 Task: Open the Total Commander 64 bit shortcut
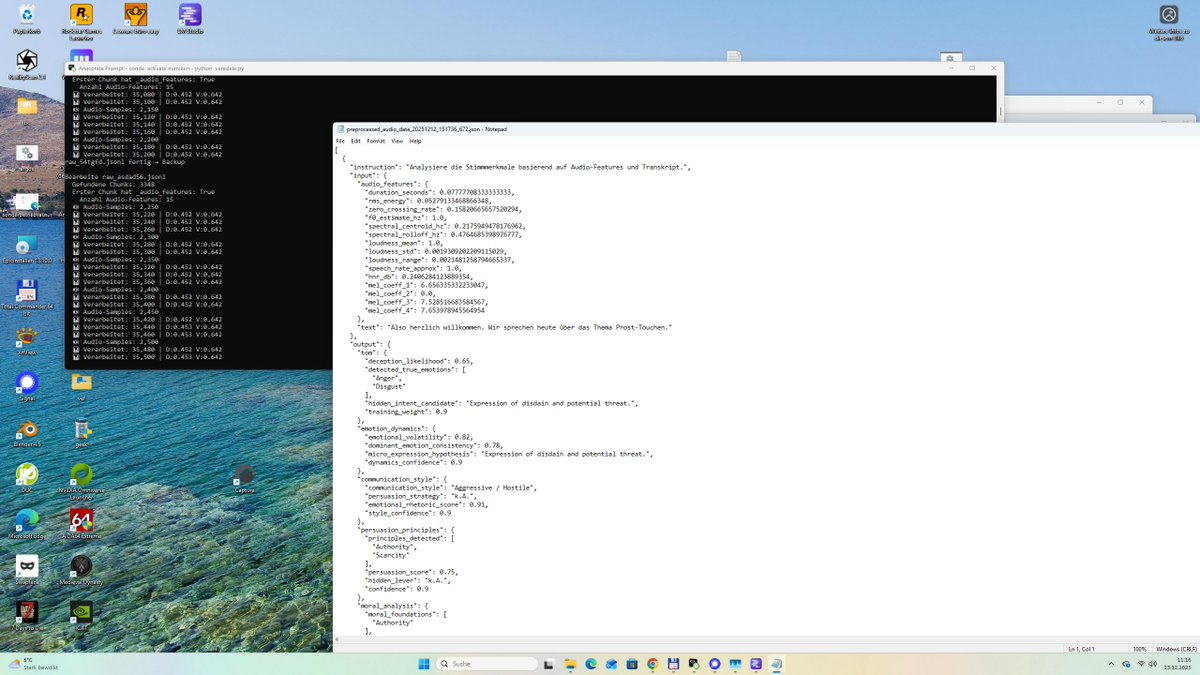(27, 295)
